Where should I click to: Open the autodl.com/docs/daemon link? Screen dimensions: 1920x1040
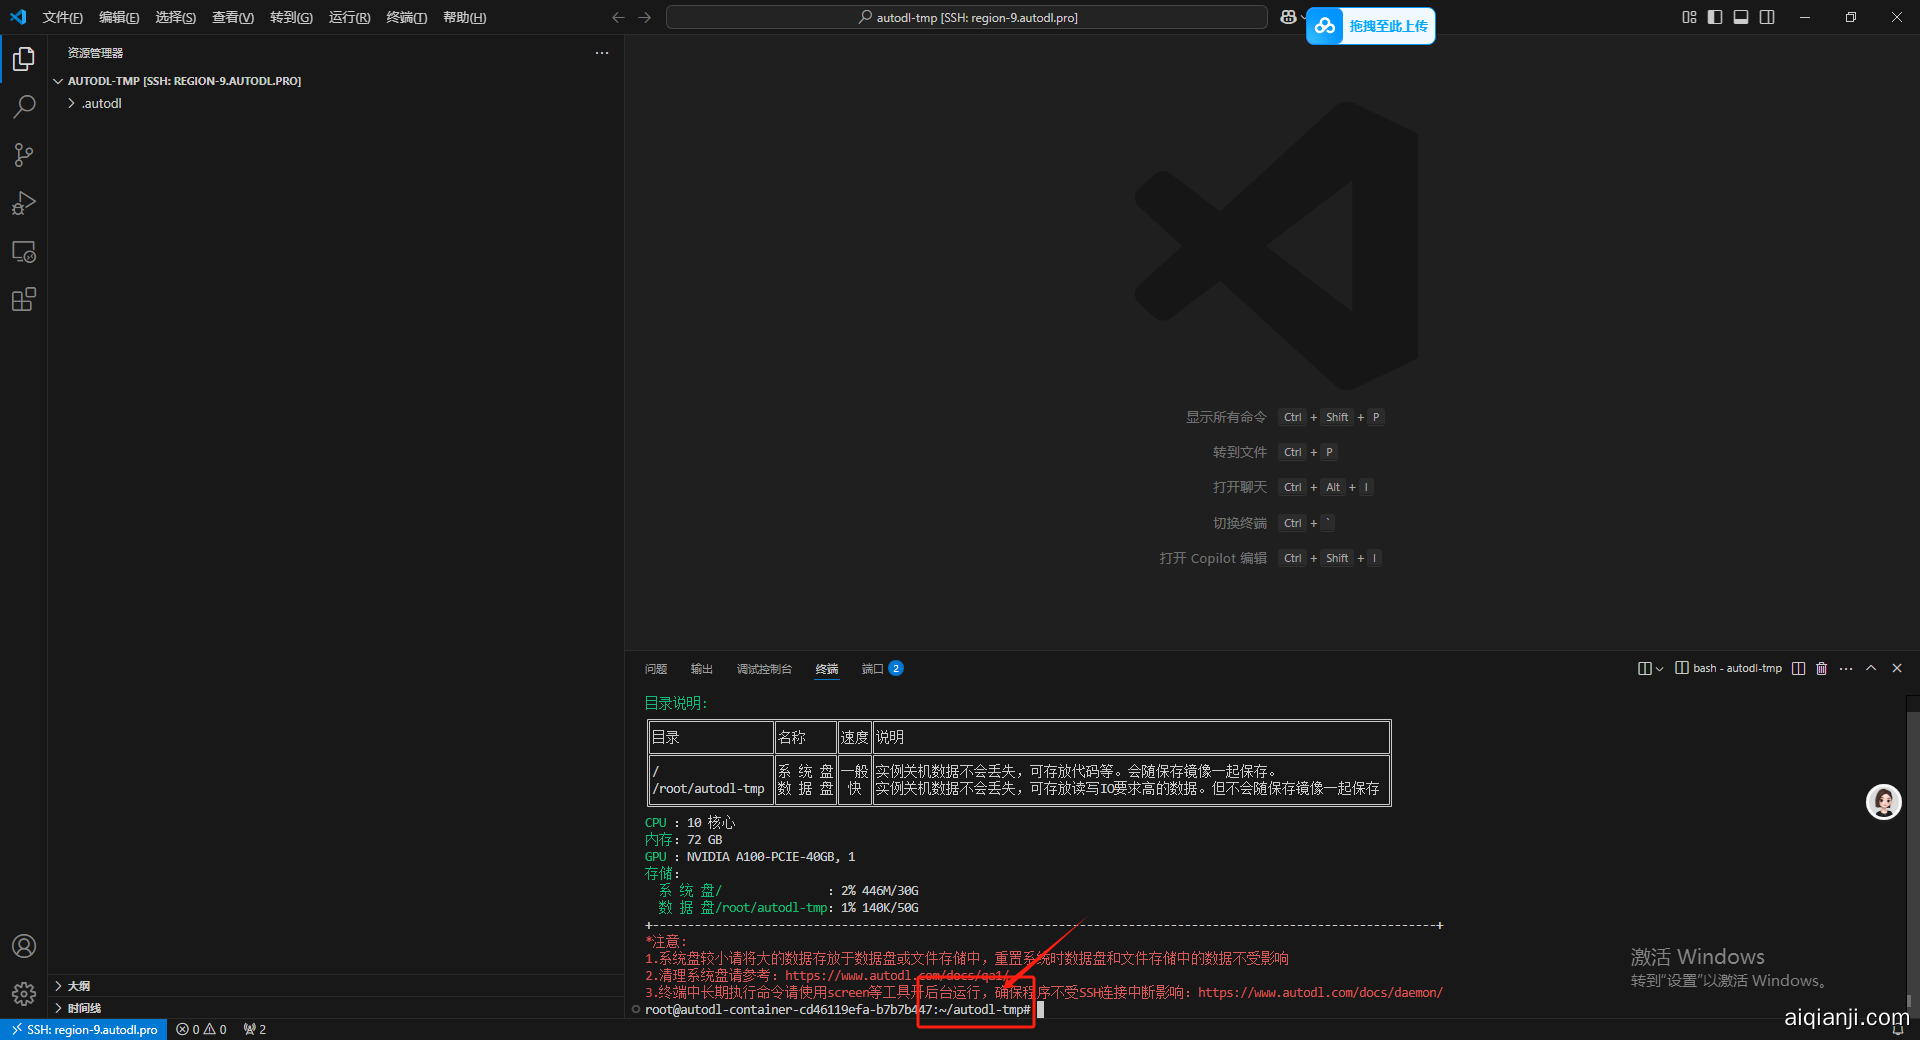(x=1319, y=993)
